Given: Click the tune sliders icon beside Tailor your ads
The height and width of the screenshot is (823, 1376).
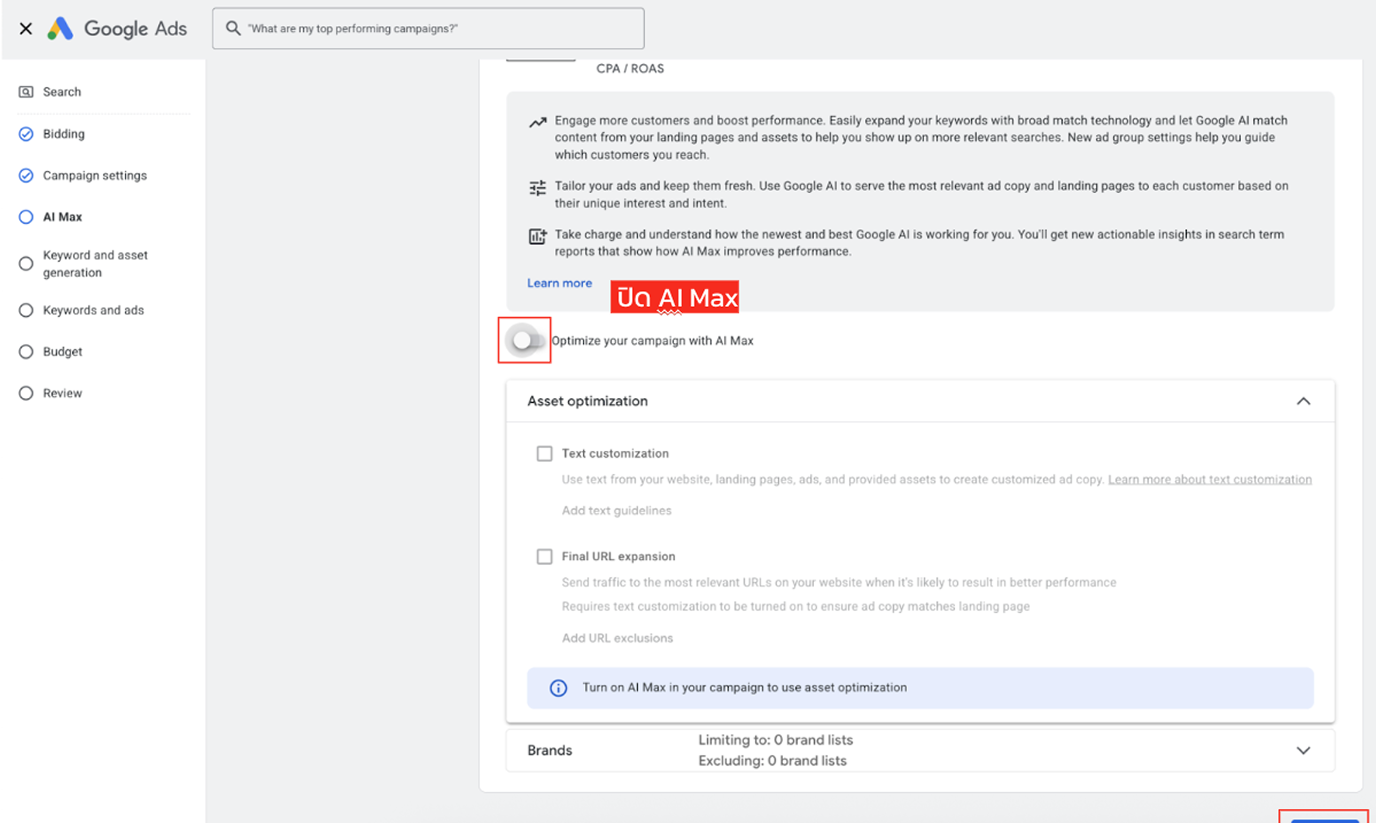Looking at the screenshot, I should (x=538, y=188).
